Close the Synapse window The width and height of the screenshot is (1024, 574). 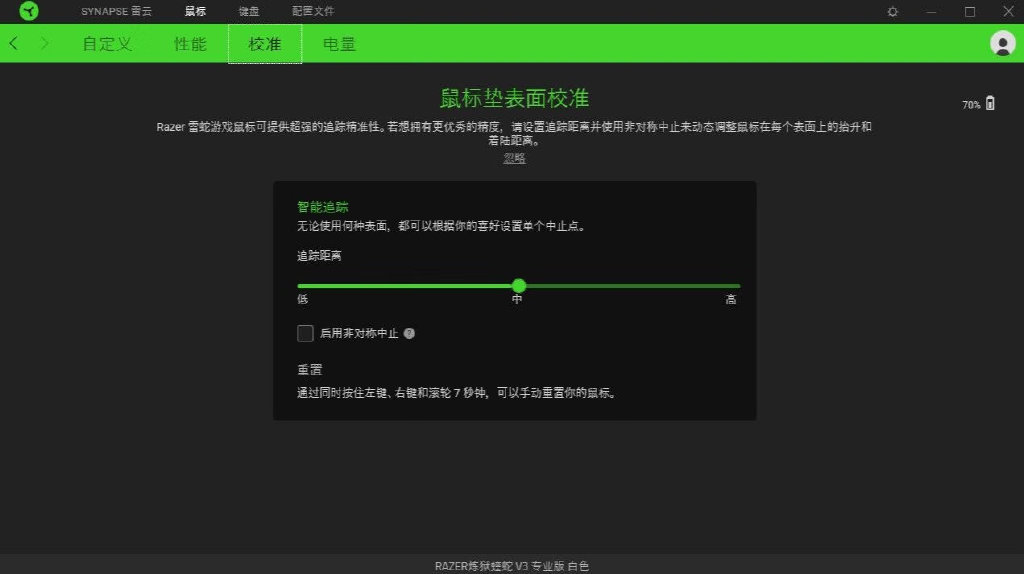click(1008, 11)
